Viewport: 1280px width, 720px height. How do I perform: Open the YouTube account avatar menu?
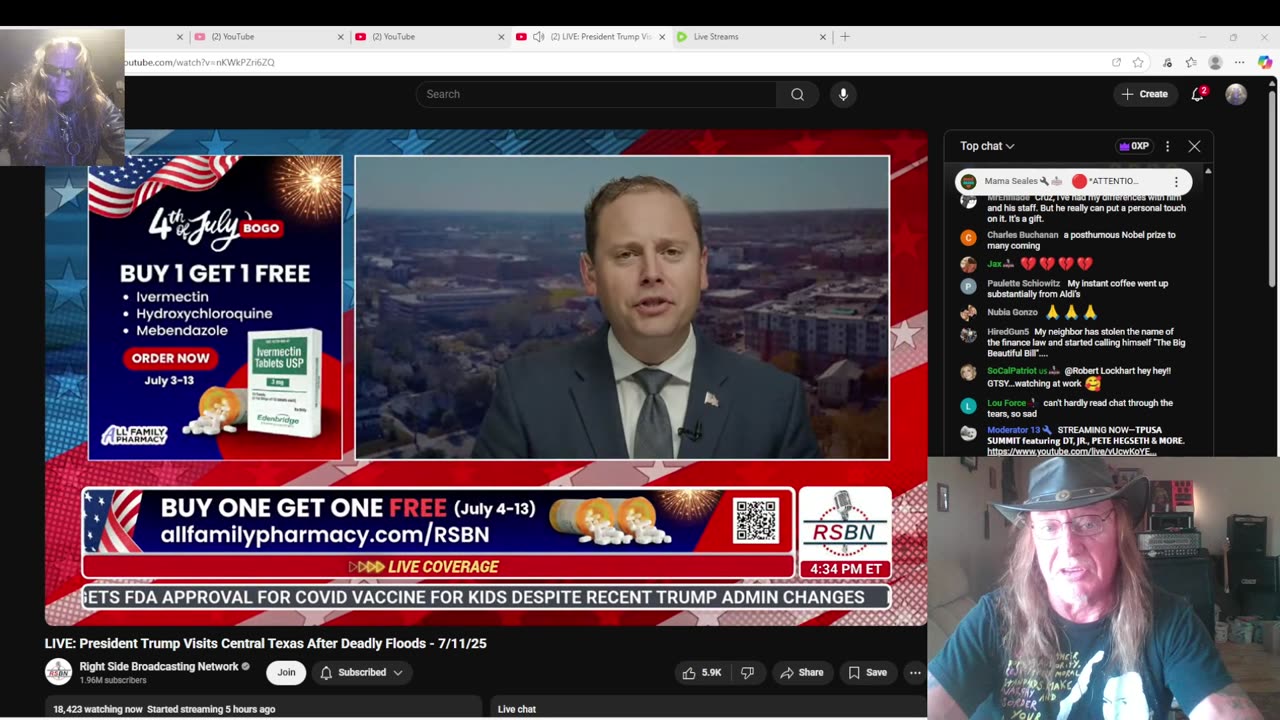(1236, 94)
